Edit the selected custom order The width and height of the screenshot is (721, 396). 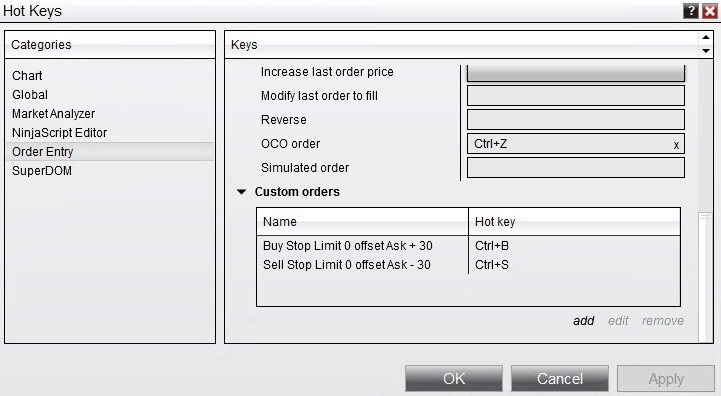point(618,321)
